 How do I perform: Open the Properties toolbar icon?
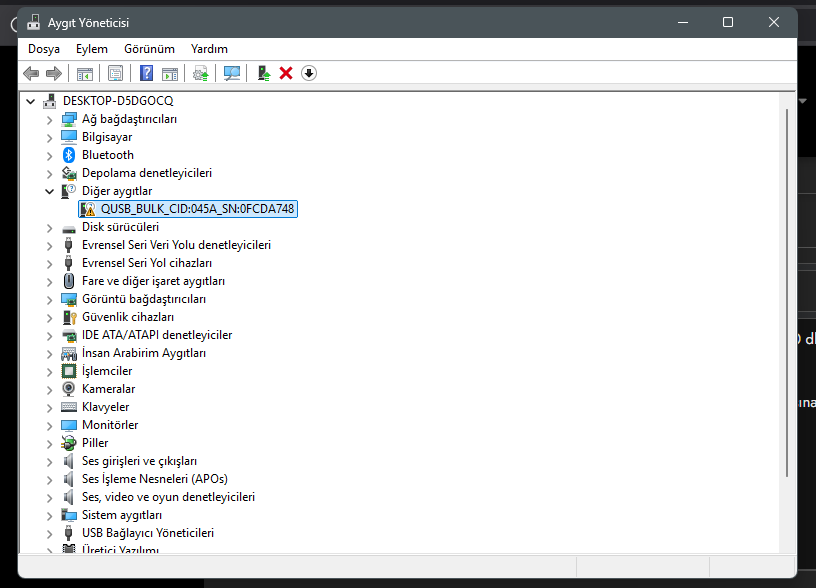pyautogui.click(x=116, y=73)
